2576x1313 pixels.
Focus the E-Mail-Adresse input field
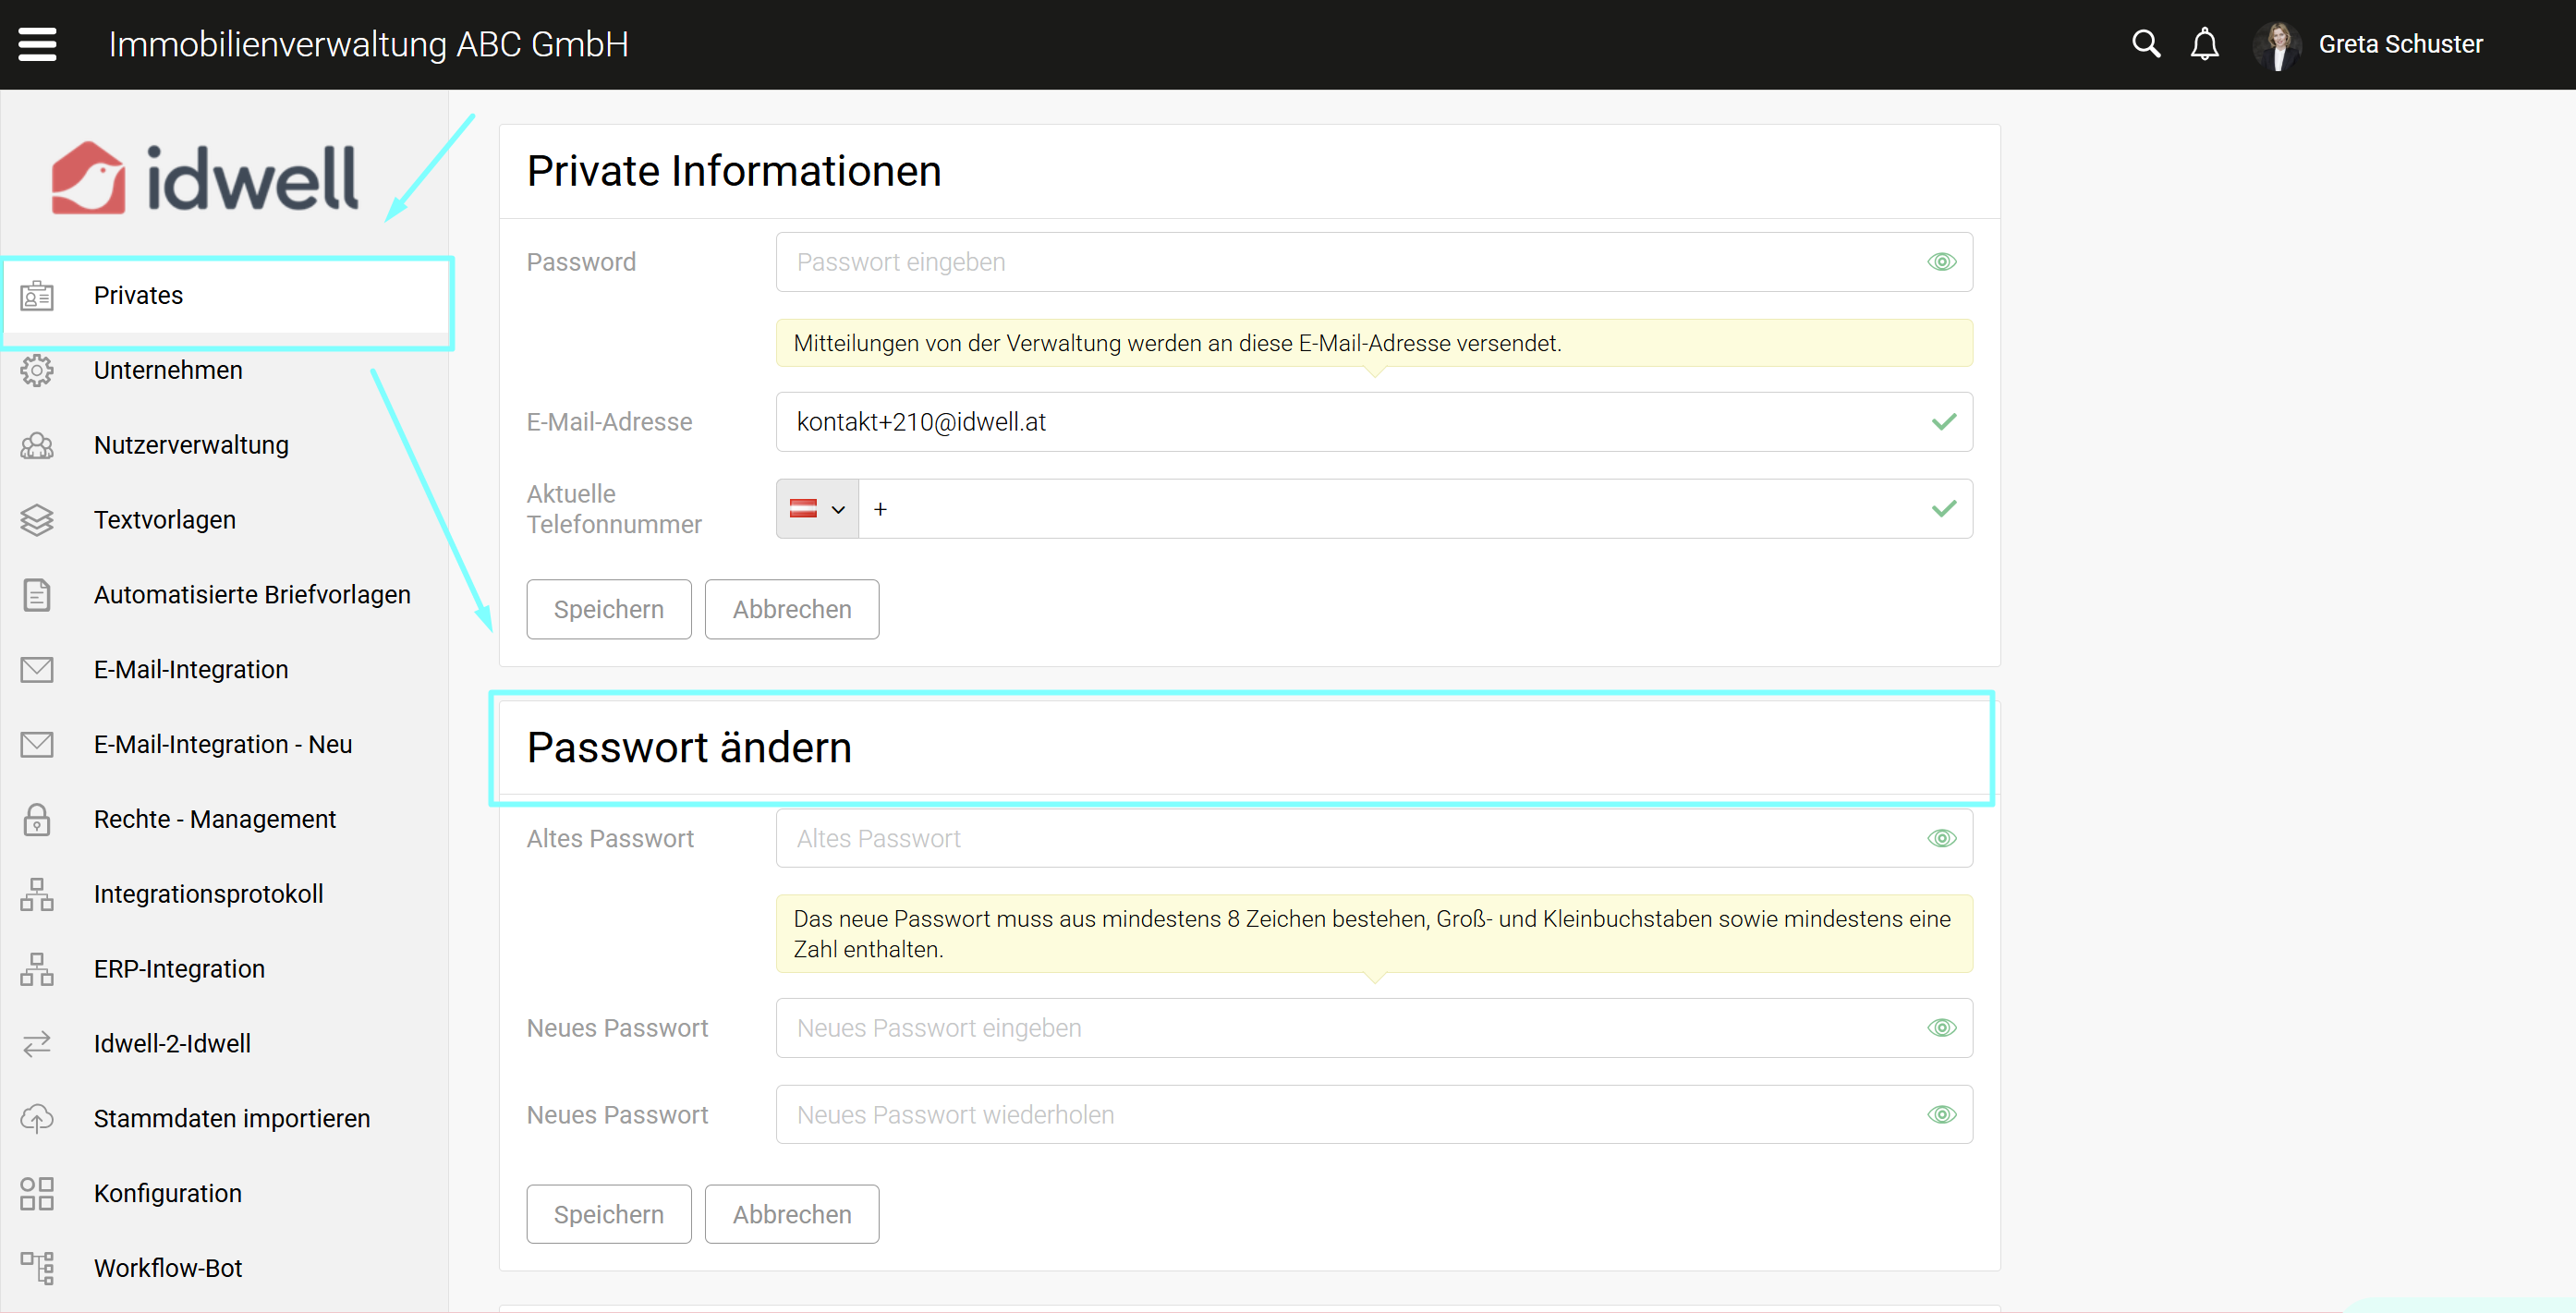(x=1350, y=422)
